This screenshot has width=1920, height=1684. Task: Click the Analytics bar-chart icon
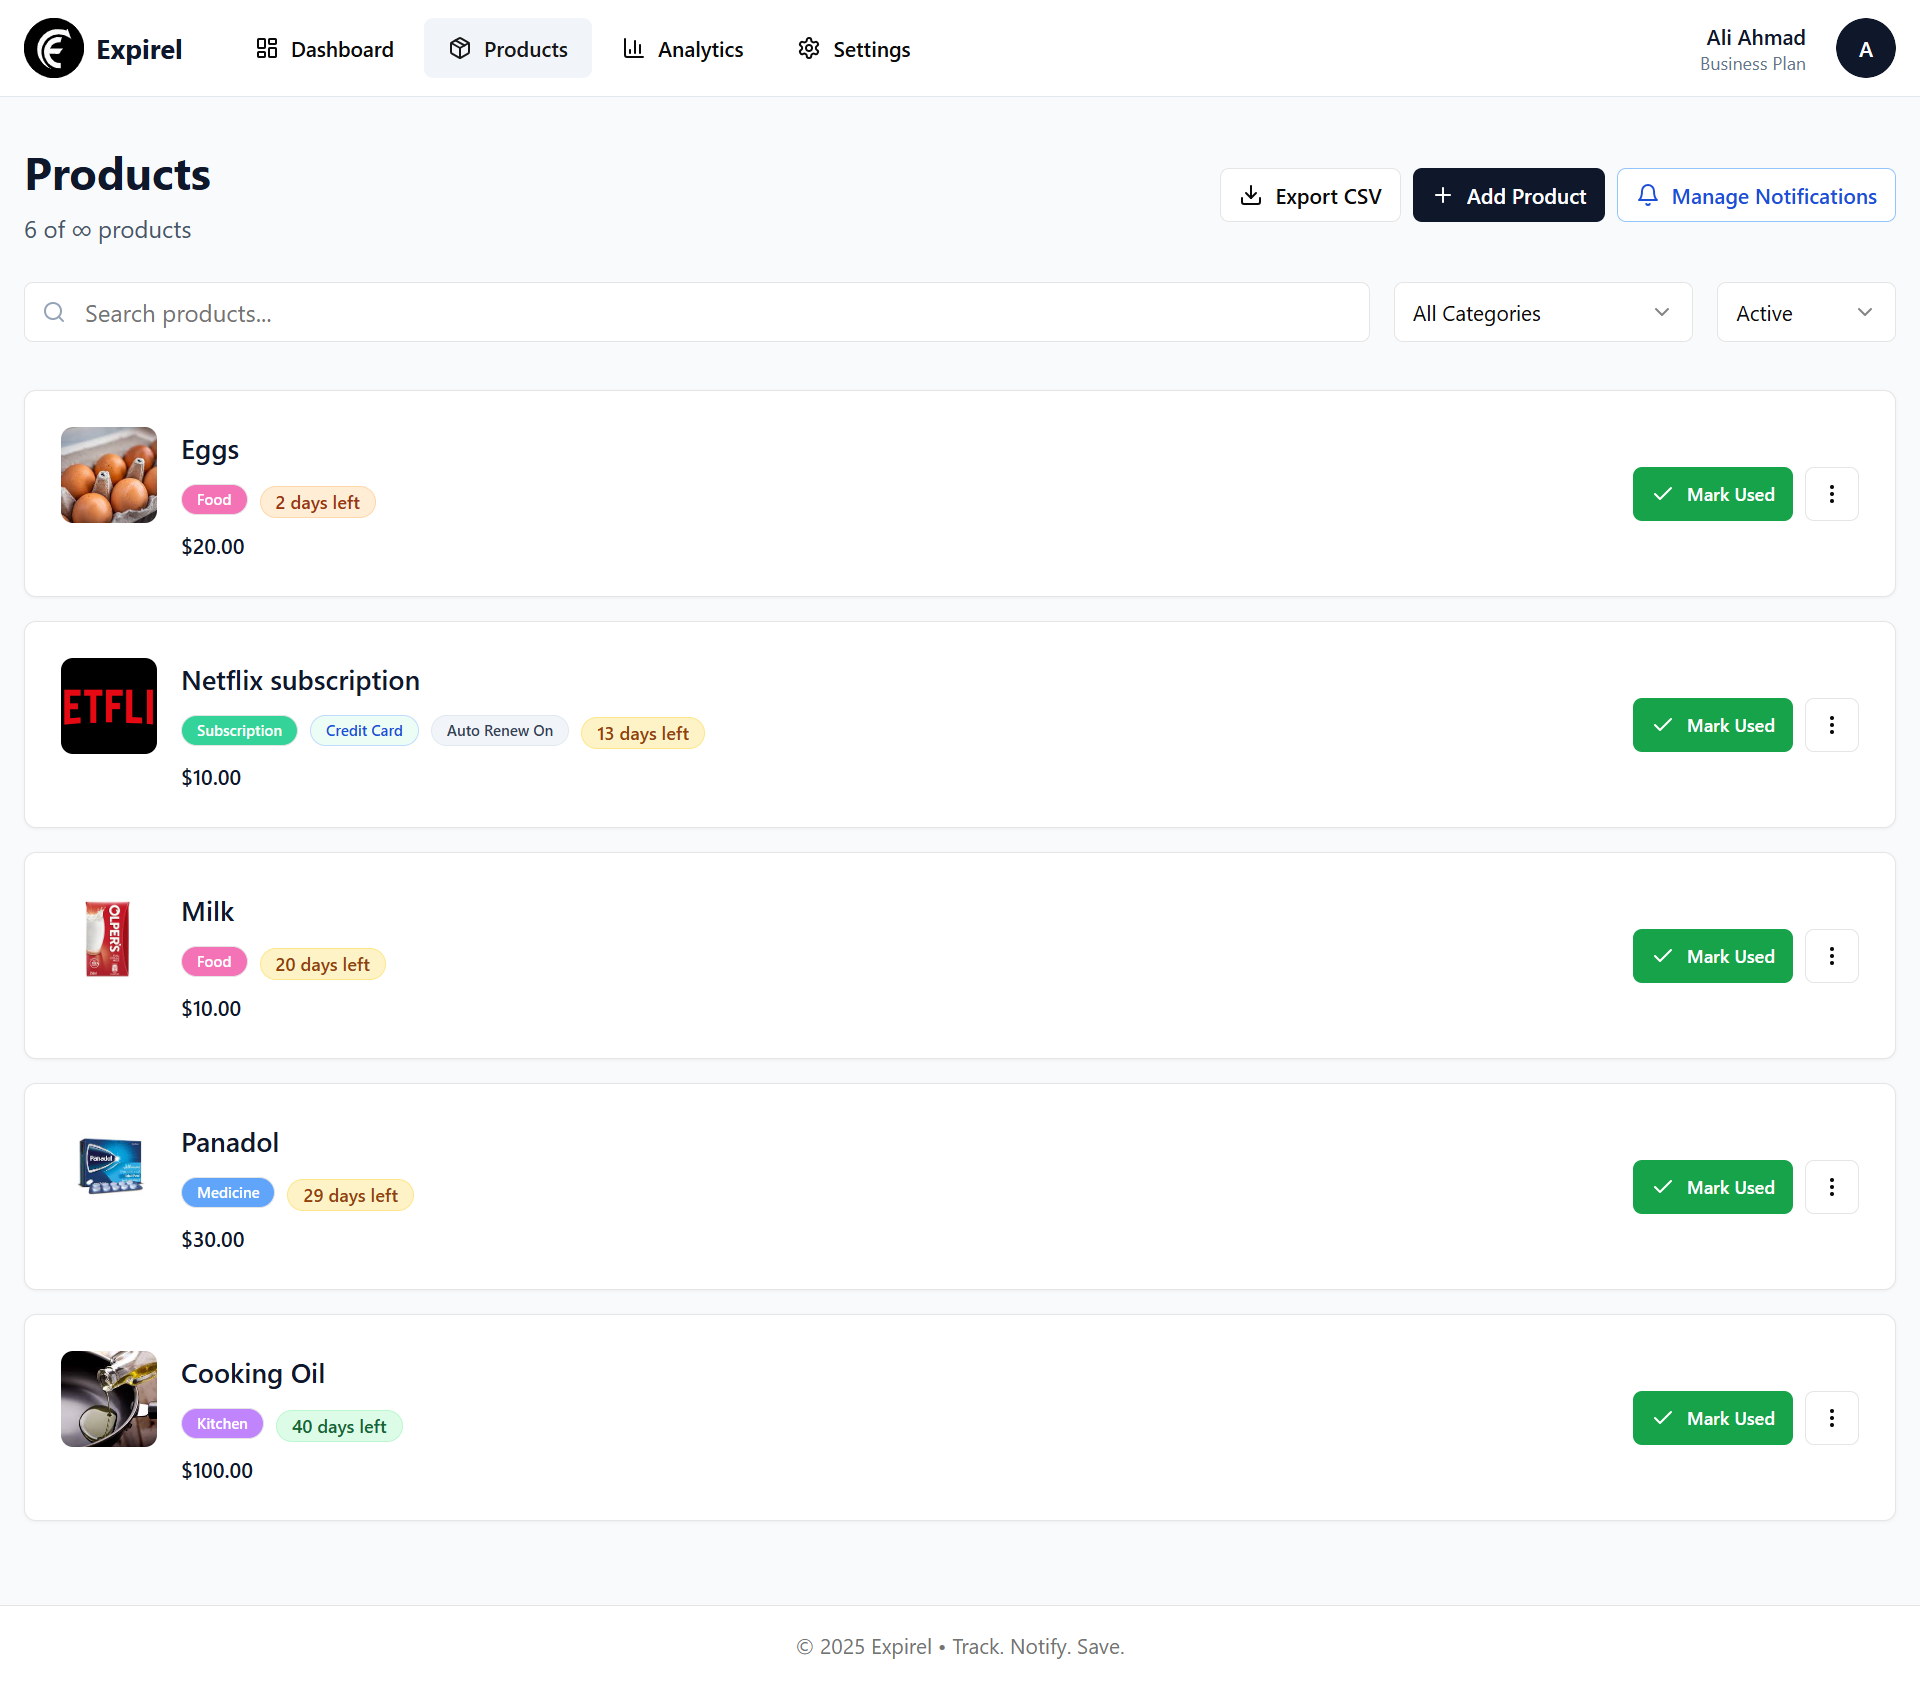click(632, 48)
